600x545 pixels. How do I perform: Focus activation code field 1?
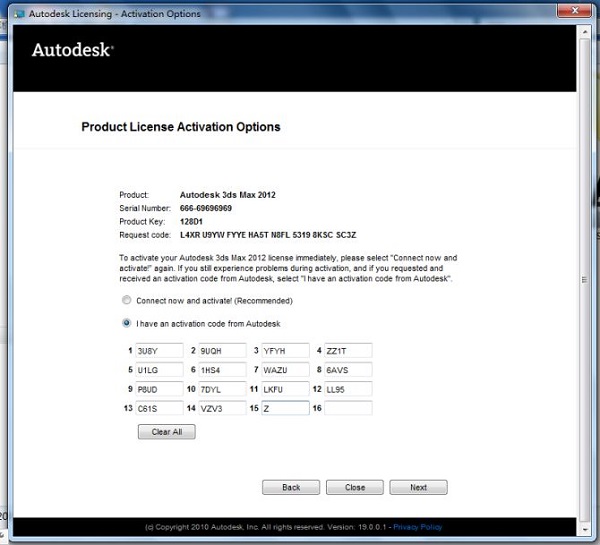159,351
